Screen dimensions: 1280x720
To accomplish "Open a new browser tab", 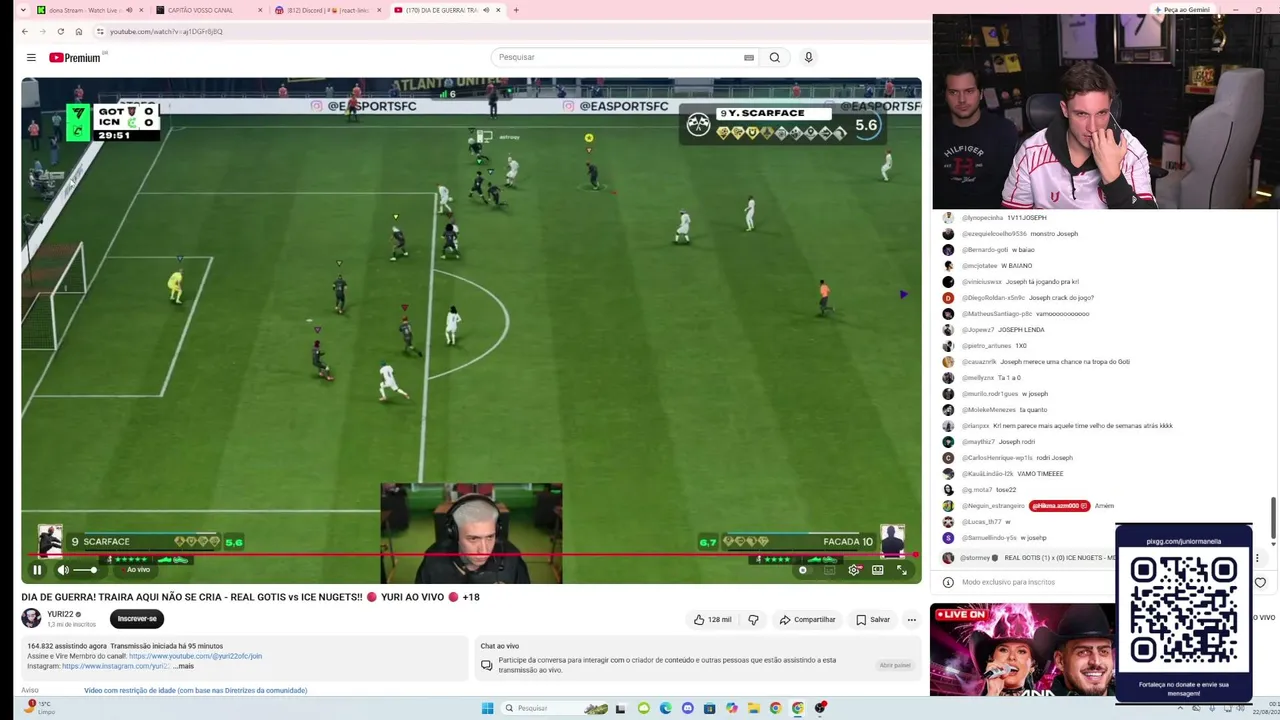I will coord(516,10).
